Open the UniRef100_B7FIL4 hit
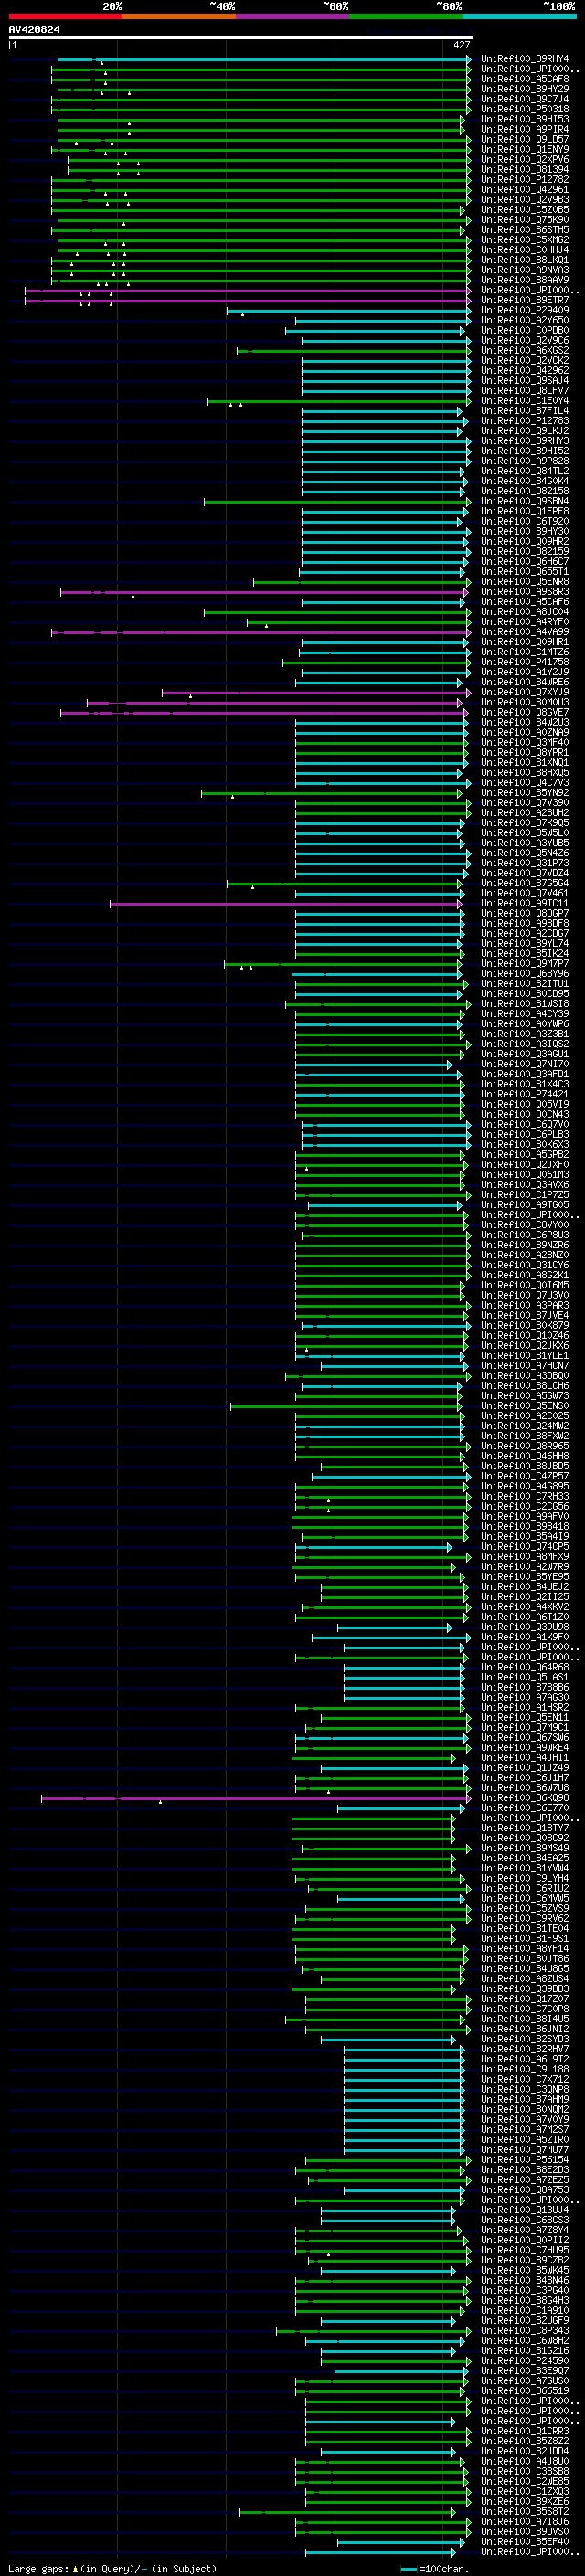This screenshot has width=585, height=2576. pos(525,411)
